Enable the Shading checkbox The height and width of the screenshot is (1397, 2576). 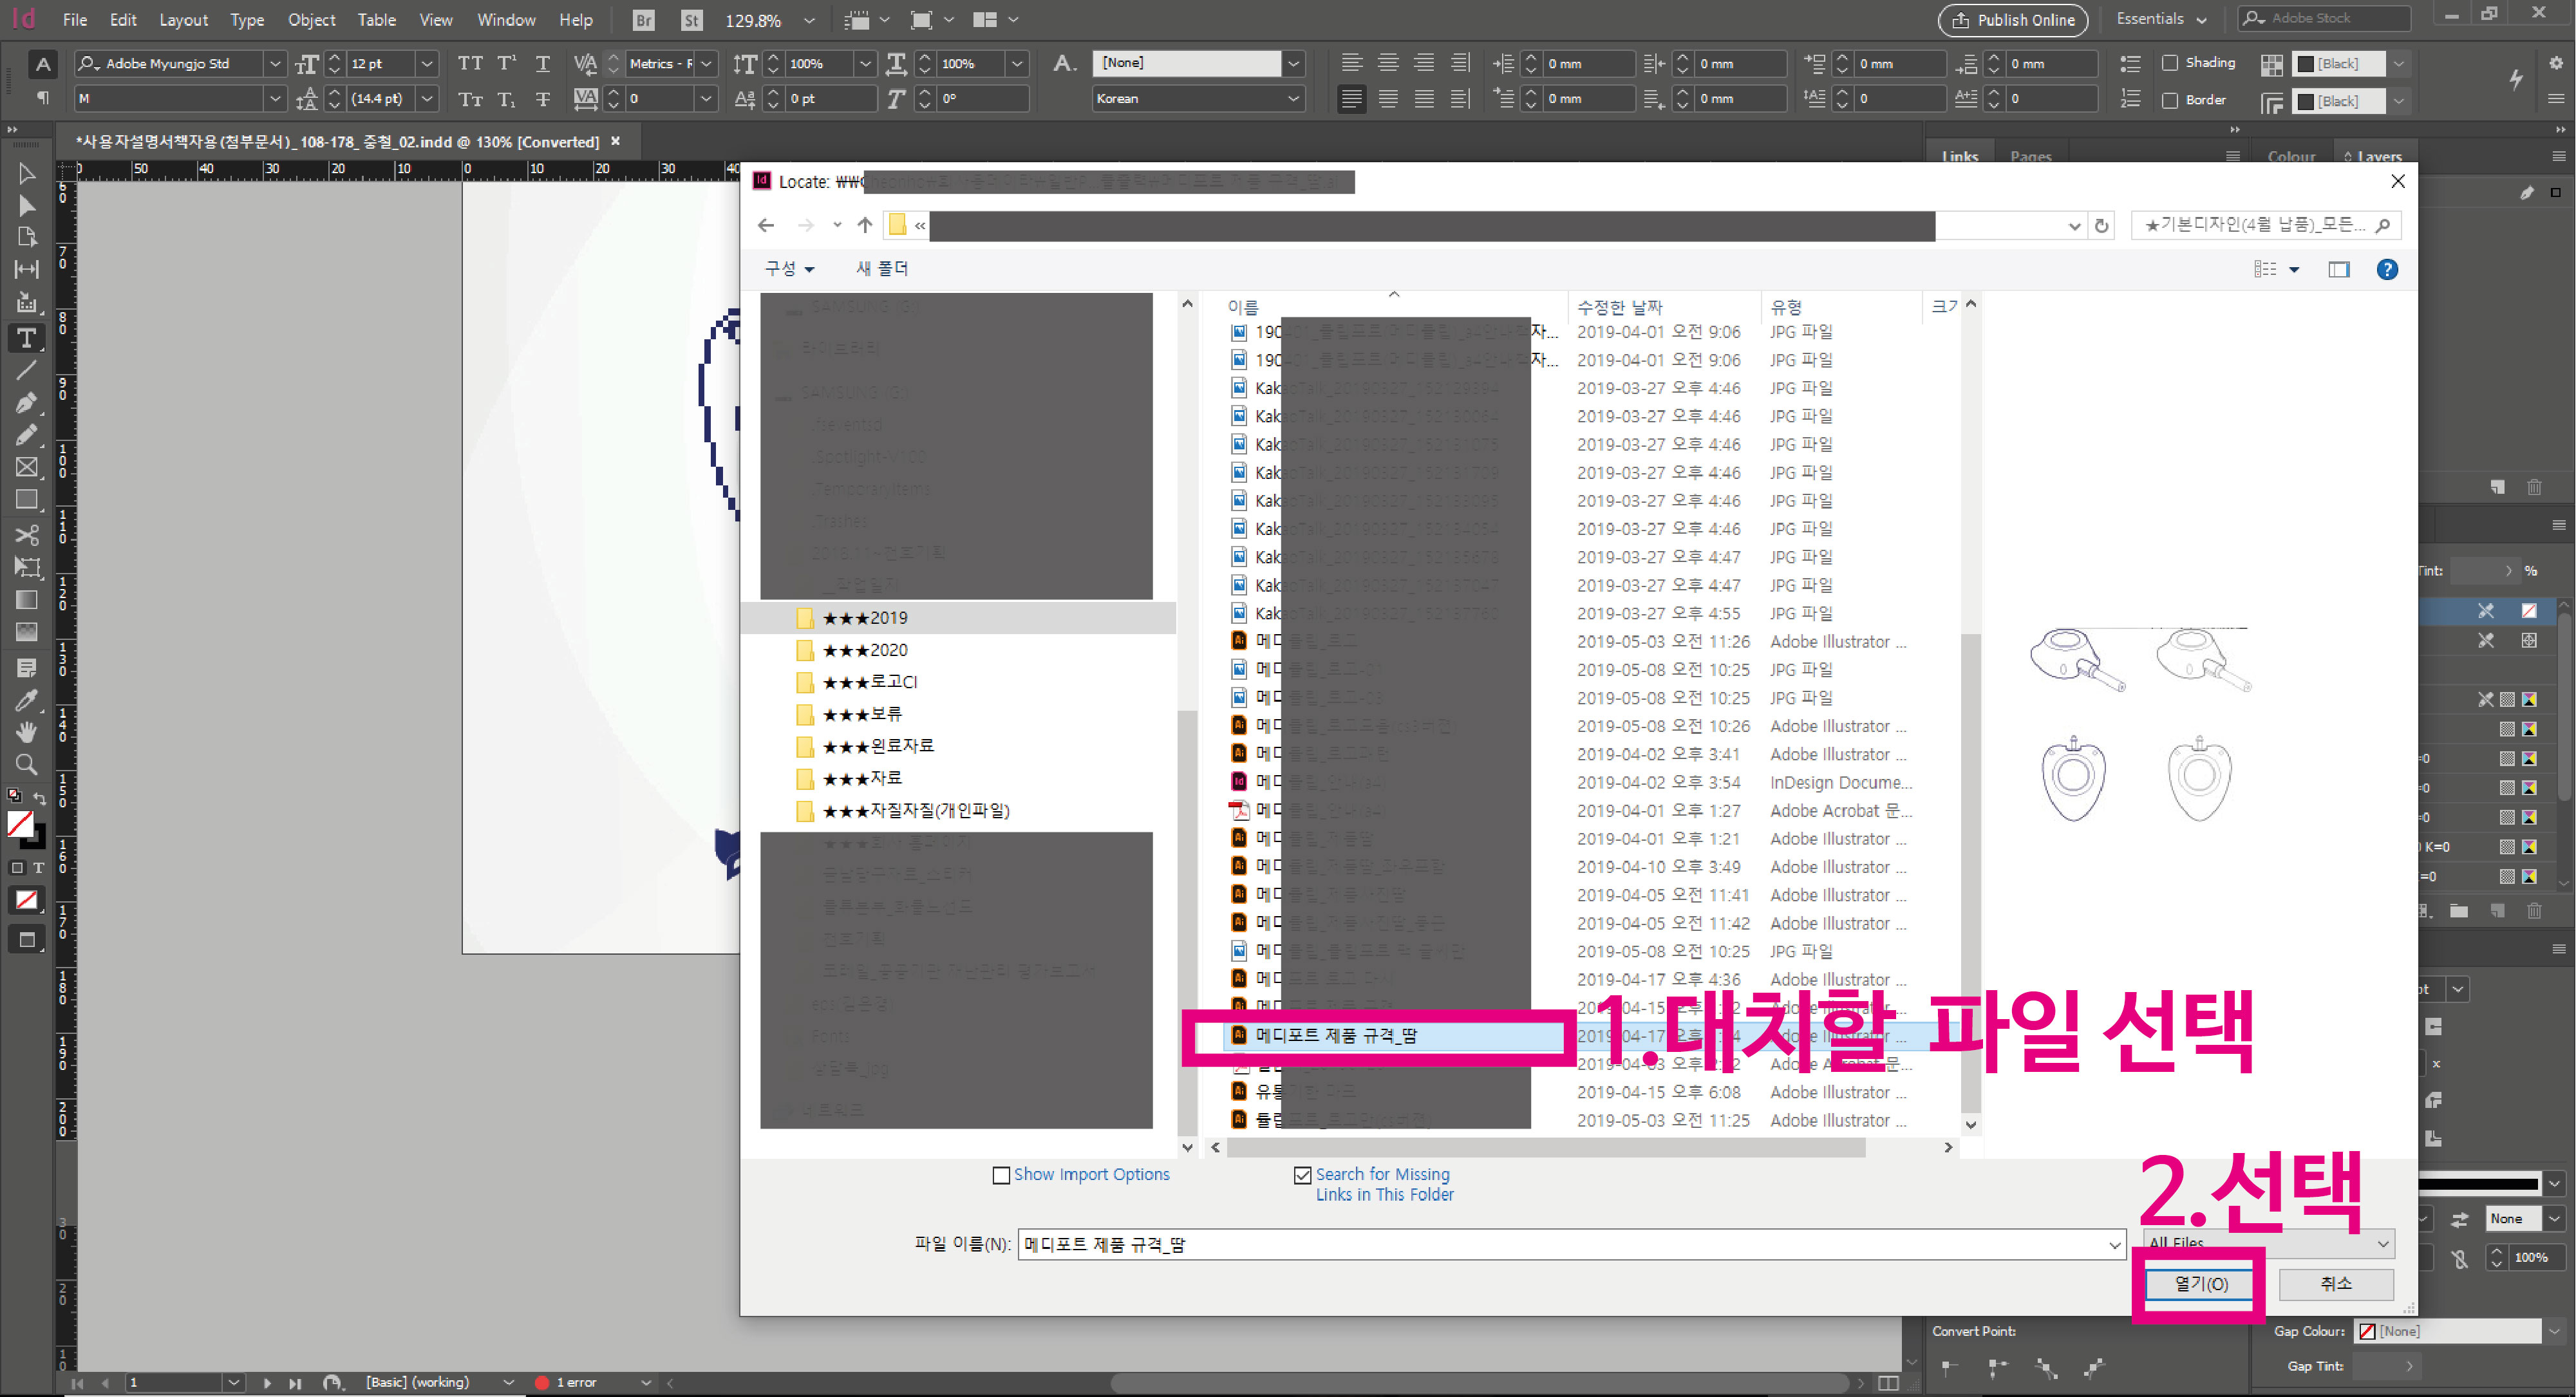[2169, 63]
